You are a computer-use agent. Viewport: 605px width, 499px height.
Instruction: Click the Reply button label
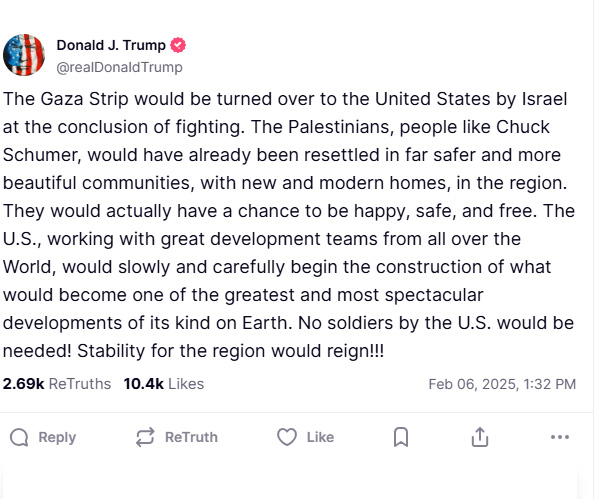coord(57,437)
